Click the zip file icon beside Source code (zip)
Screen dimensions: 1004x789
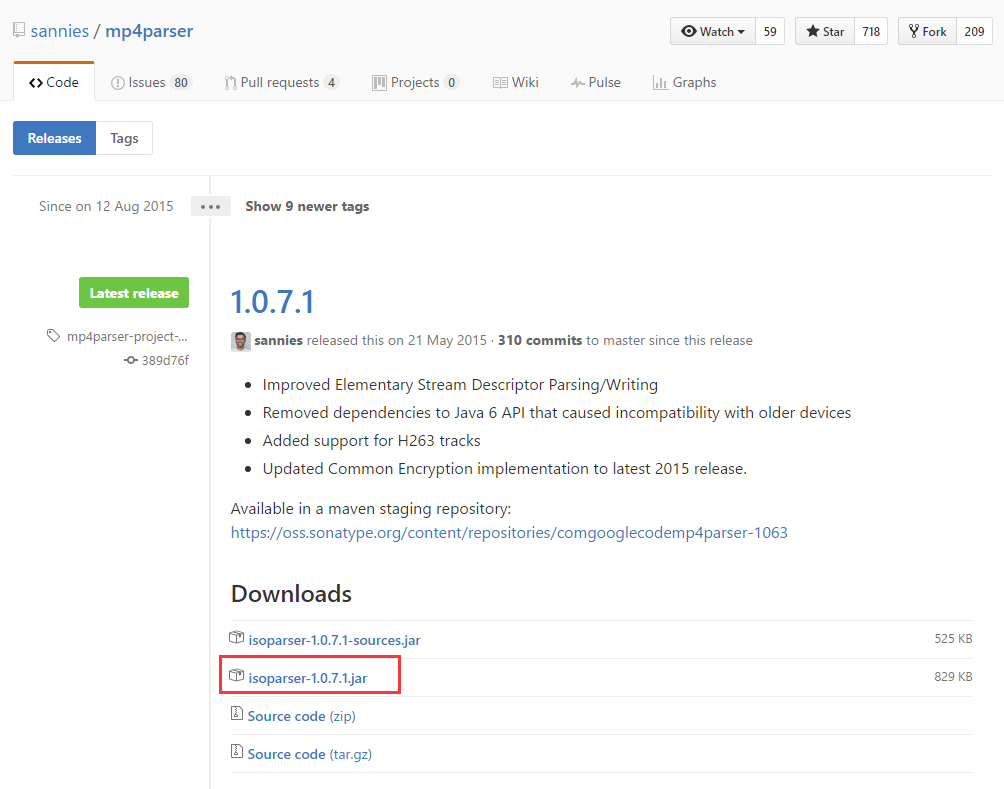(x=237, y=713)
